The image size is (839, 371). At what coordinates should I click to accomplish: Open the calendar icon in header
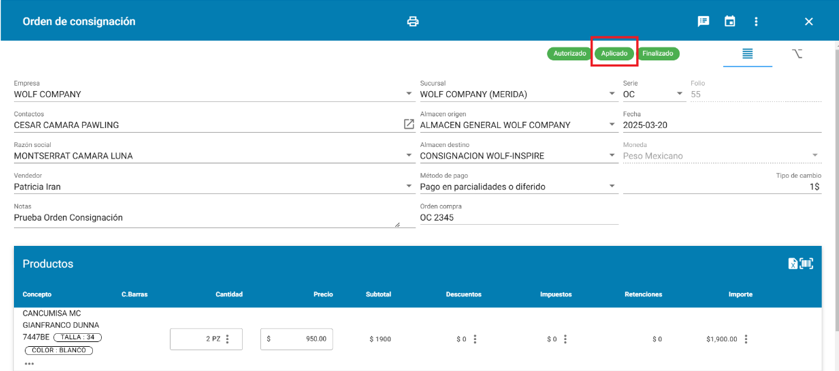pyautogui.click(x=729, y=21)
